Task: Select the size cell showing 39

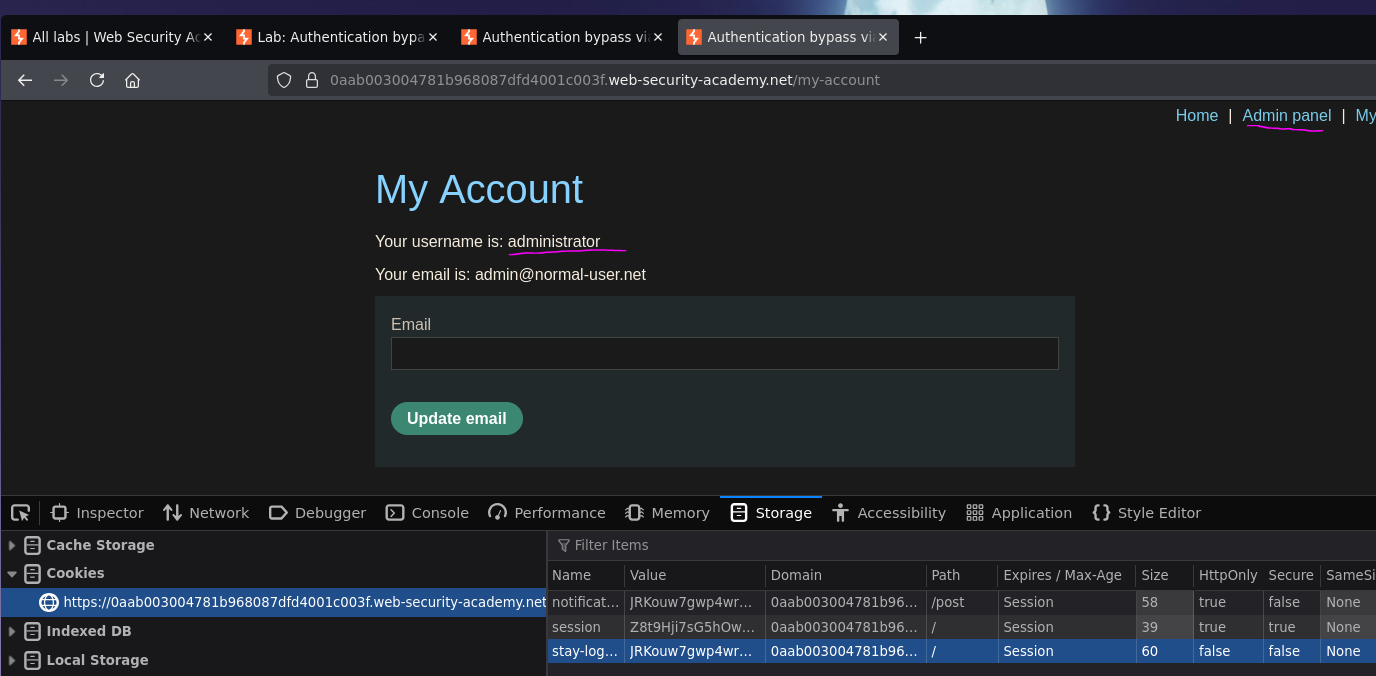Action: (1164, 627)
